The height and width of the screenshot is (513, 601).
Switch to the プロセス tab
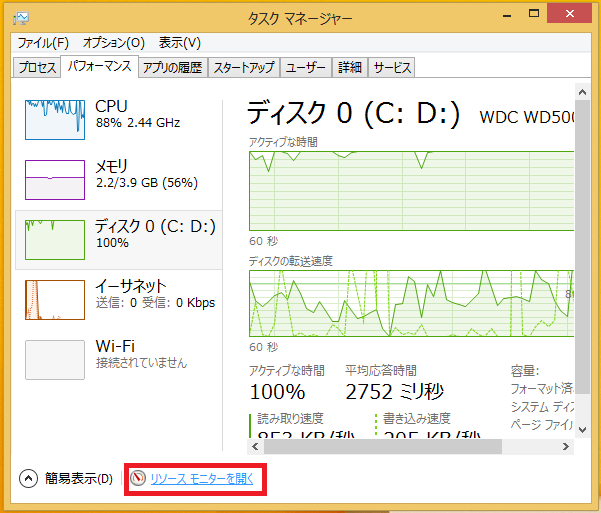[x=37, y=67]
